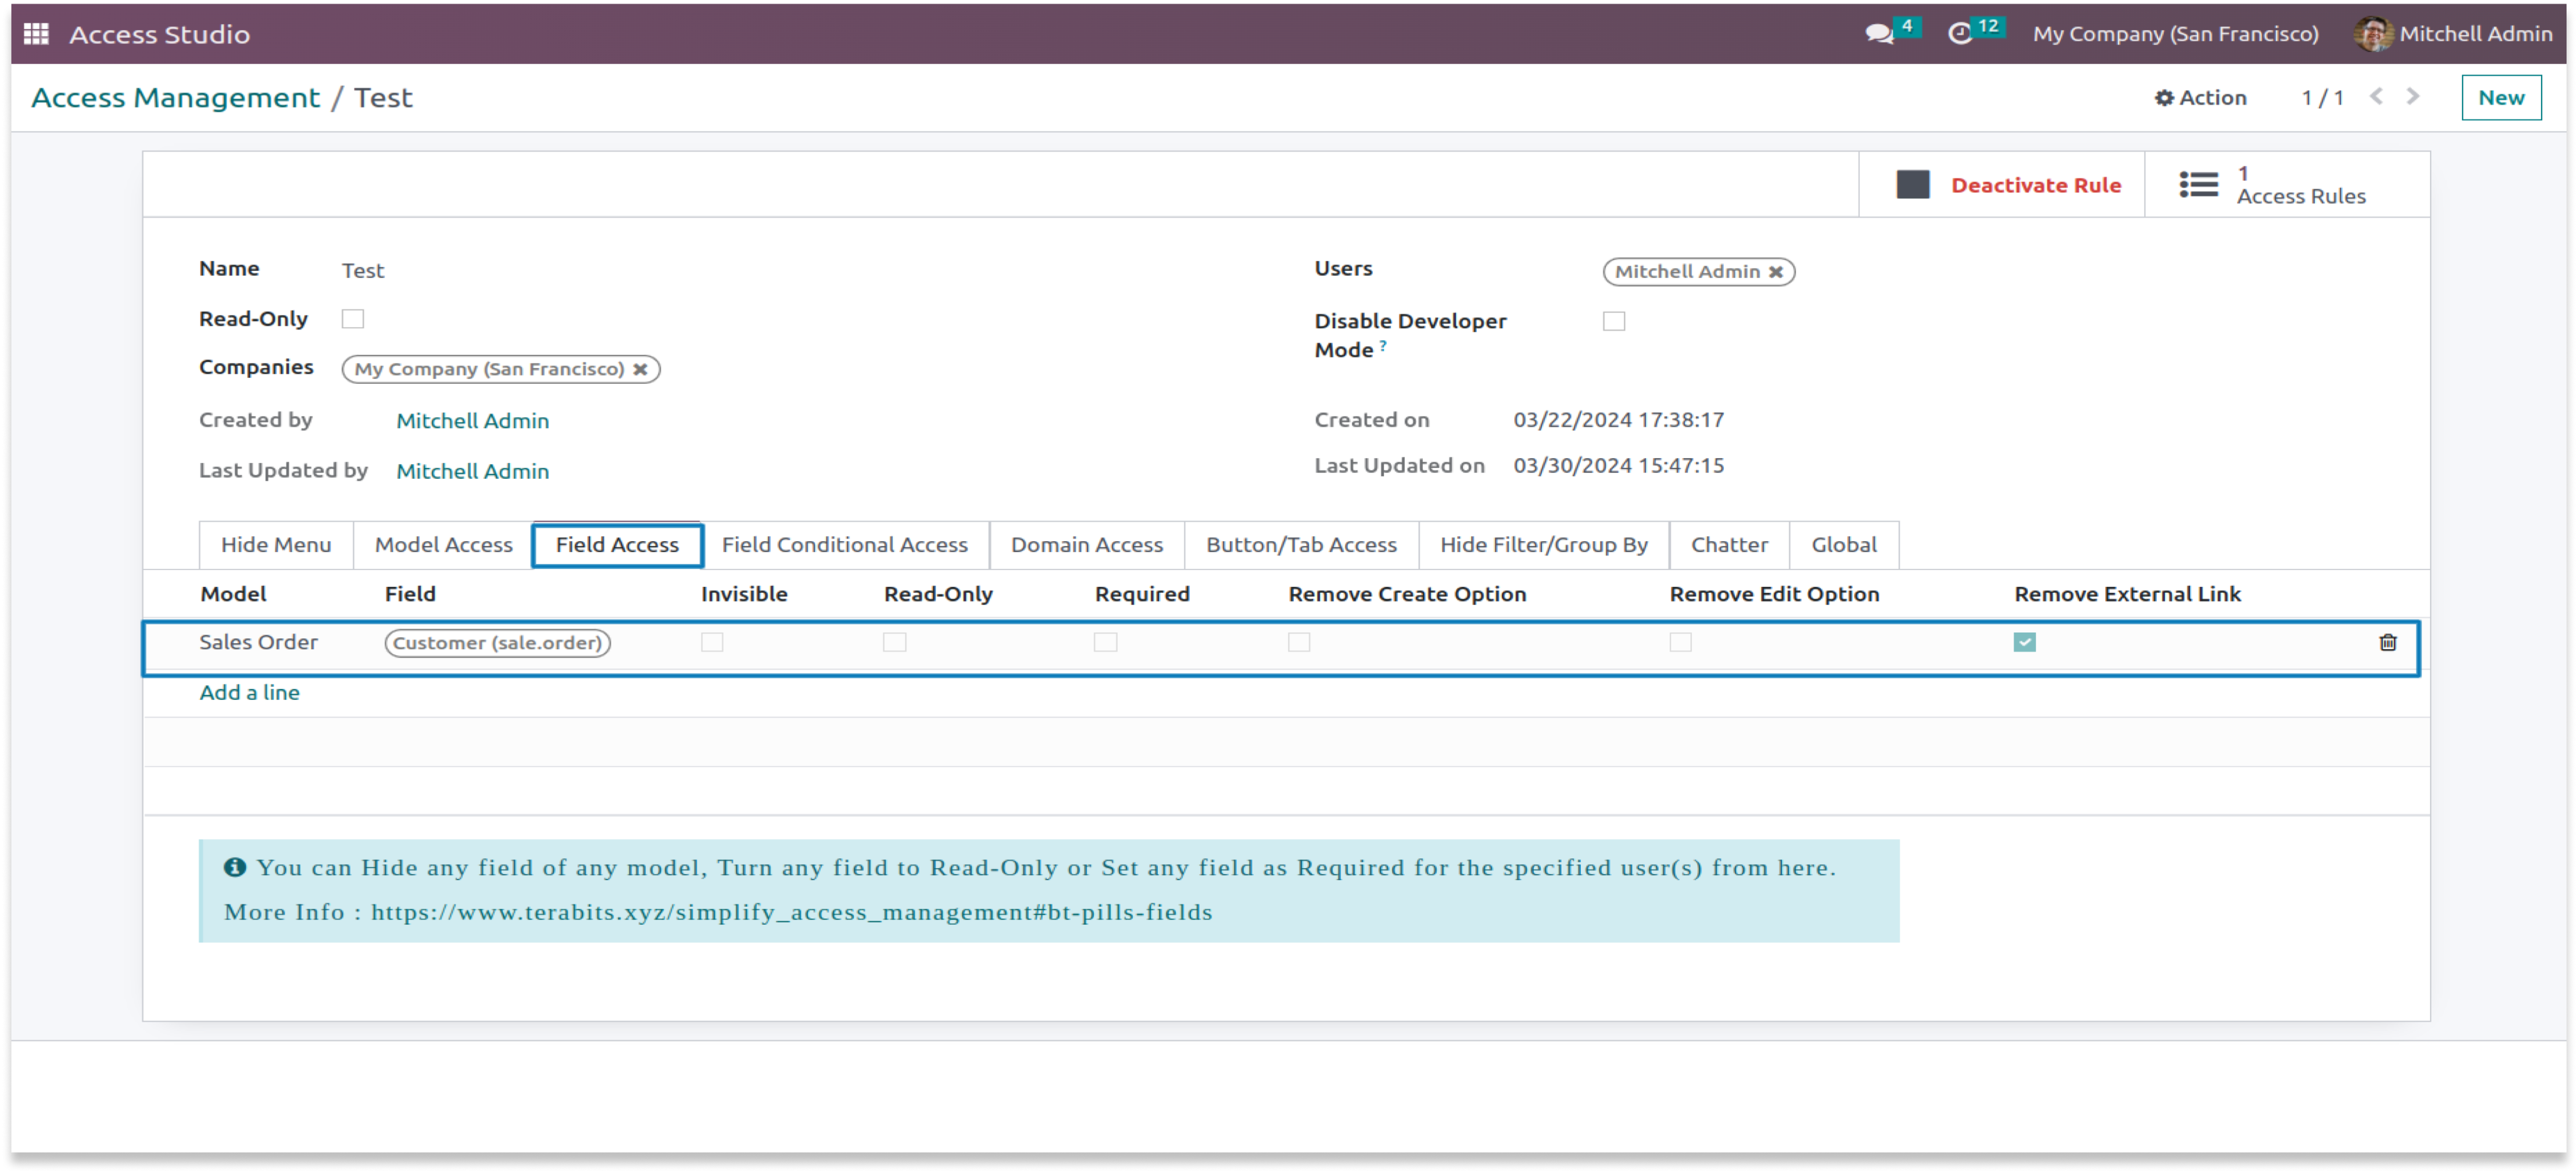The width and height of the screenshot is (2576, 1171).
Task: Check Read-Only for the Sales Order row
Action: point(894,642)
